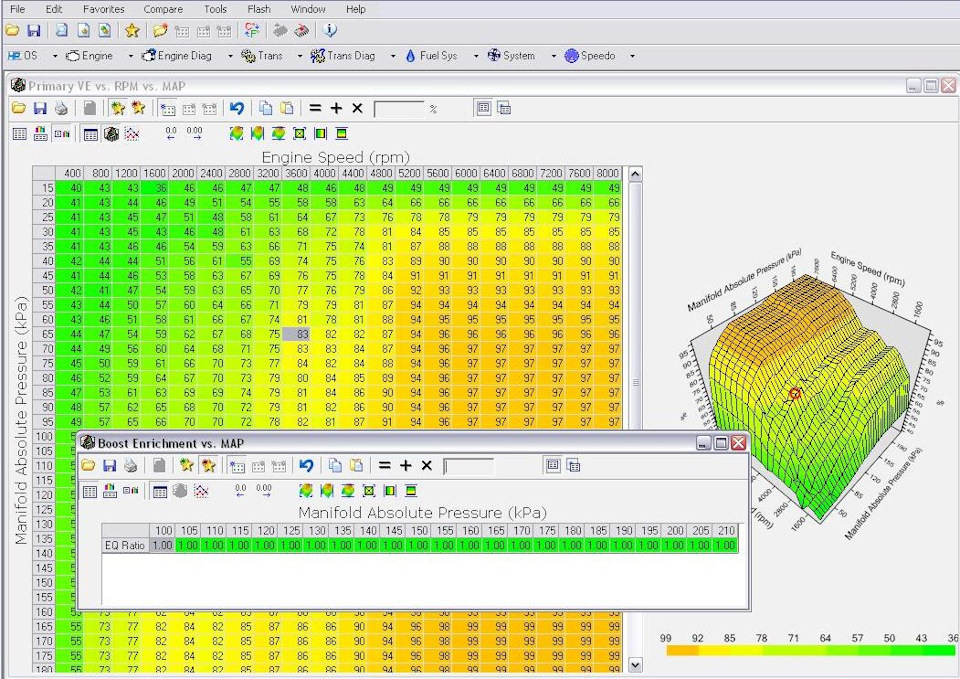Expand the OS dropdown arrow
The image size is (960, 679).
54,56
